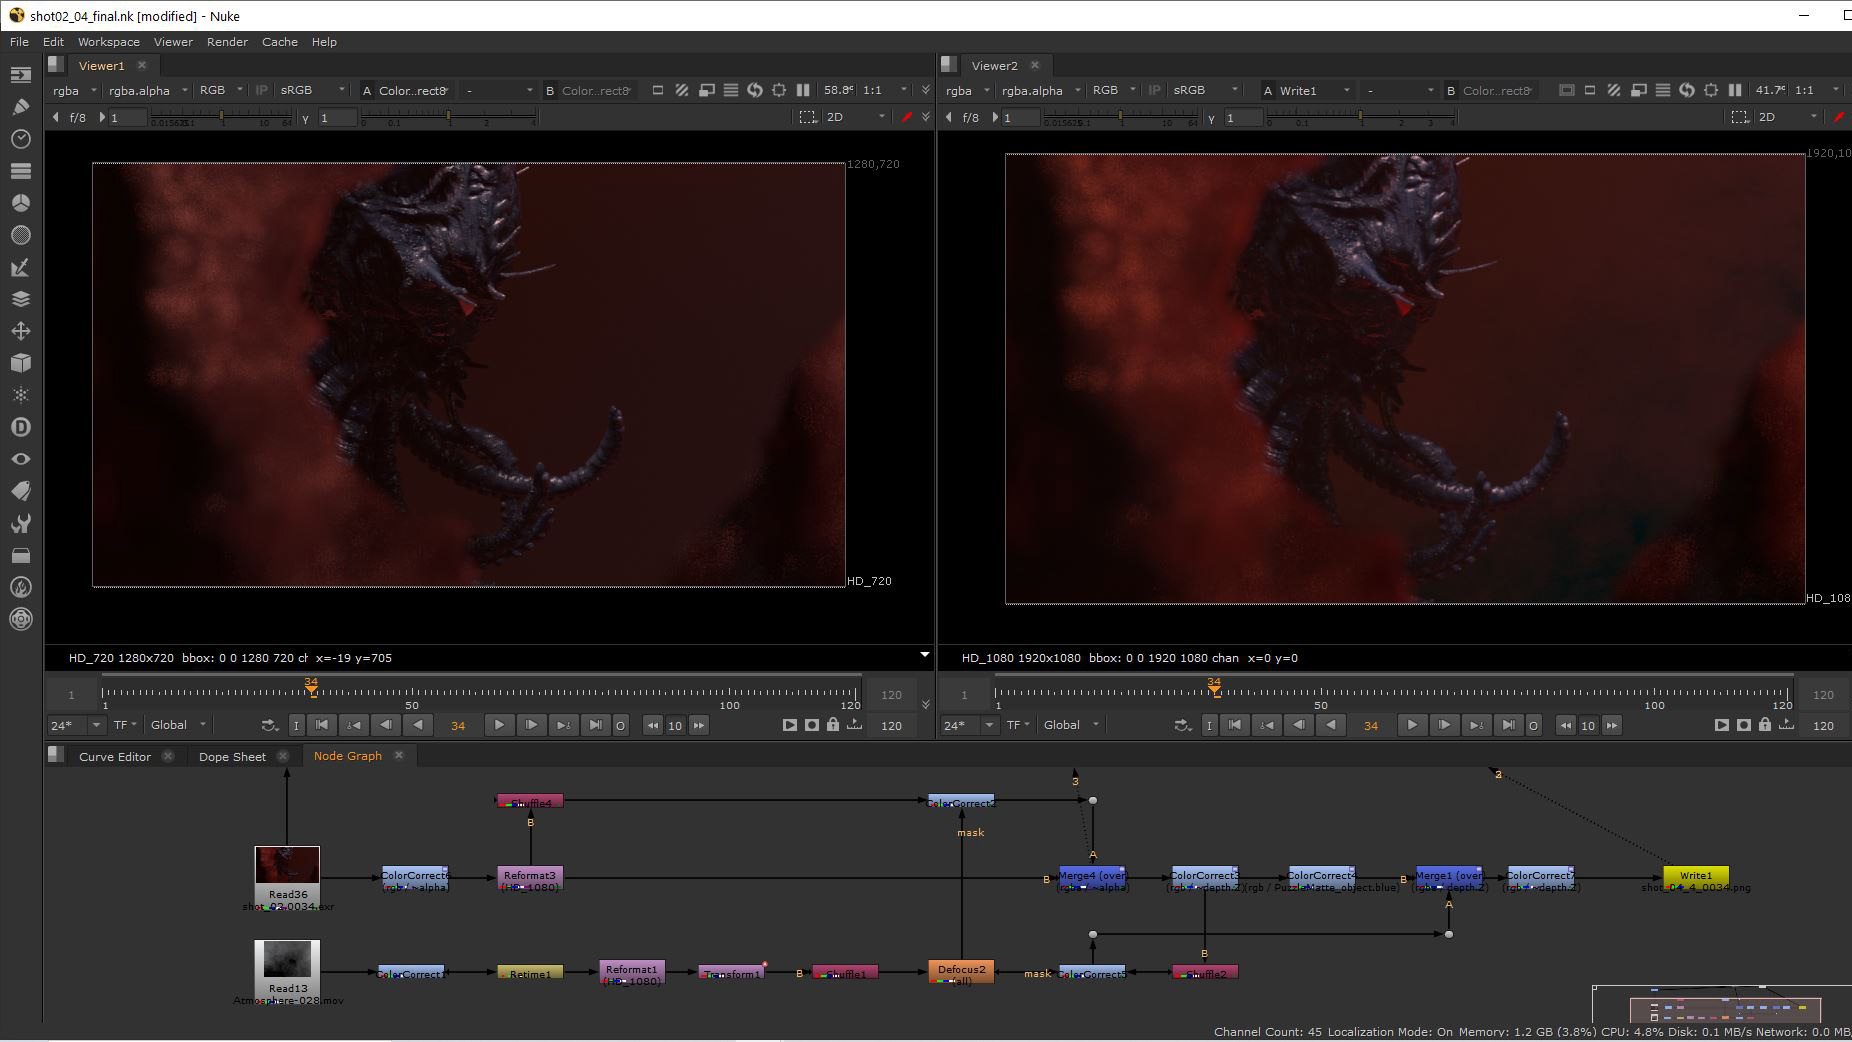Click Viewer2 timeline frame 34 marker
This screenshot has height=1042, width=1852.
click(1214, 686)
